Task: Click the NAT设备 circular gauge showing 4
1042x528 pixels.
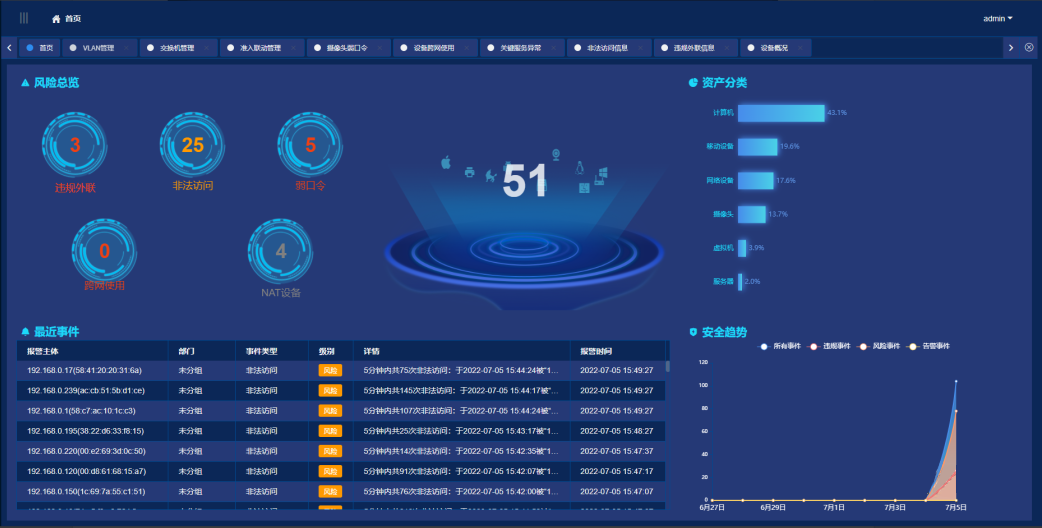Action: tap(281, 252)
